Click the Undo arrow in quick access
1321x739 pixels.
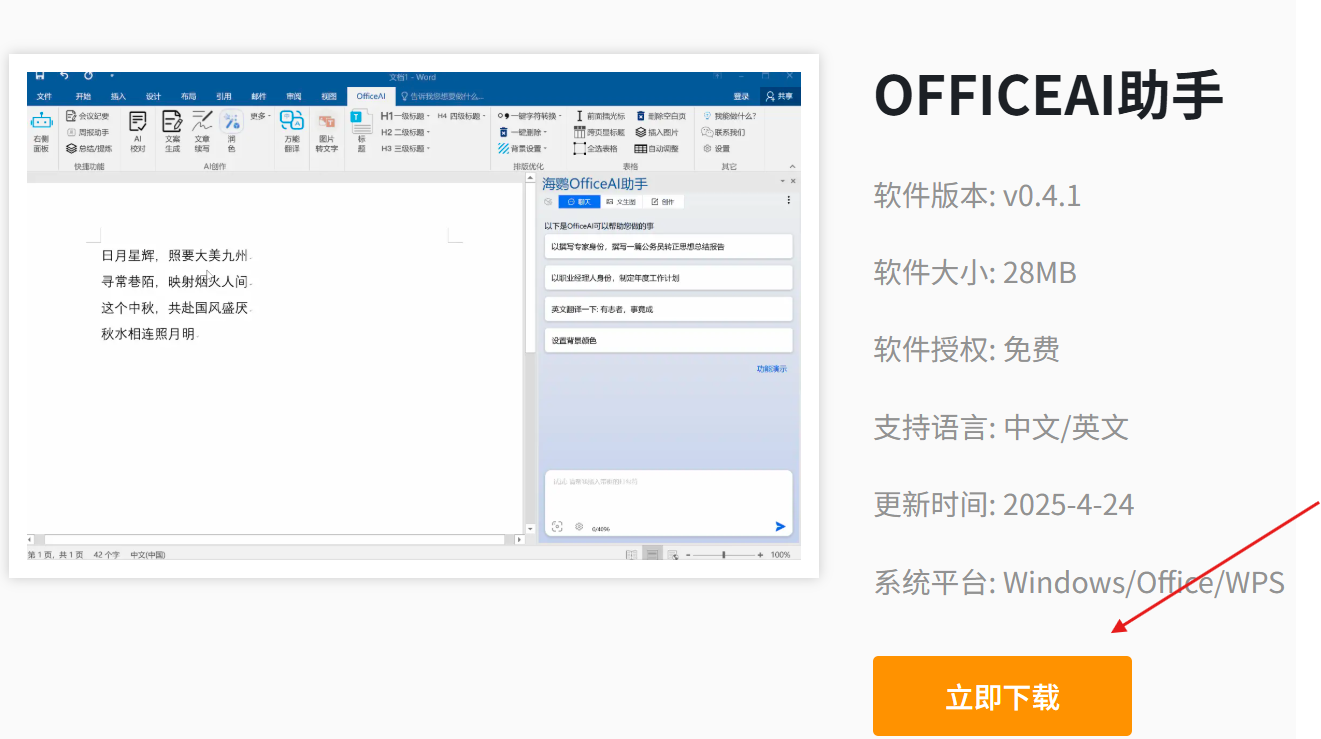pyautogui.click(x=64, y=75)
